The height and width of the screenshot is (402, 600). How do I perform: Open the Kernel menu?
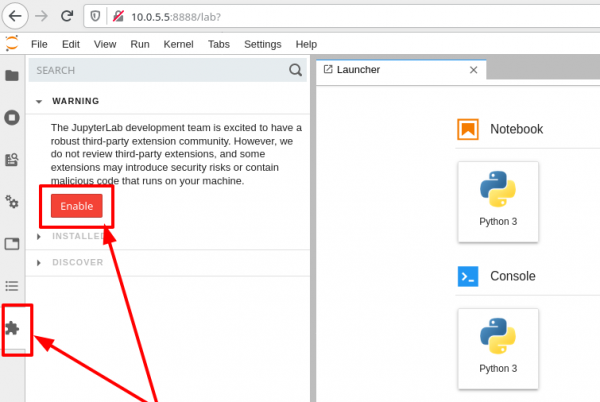click(178, 44)
